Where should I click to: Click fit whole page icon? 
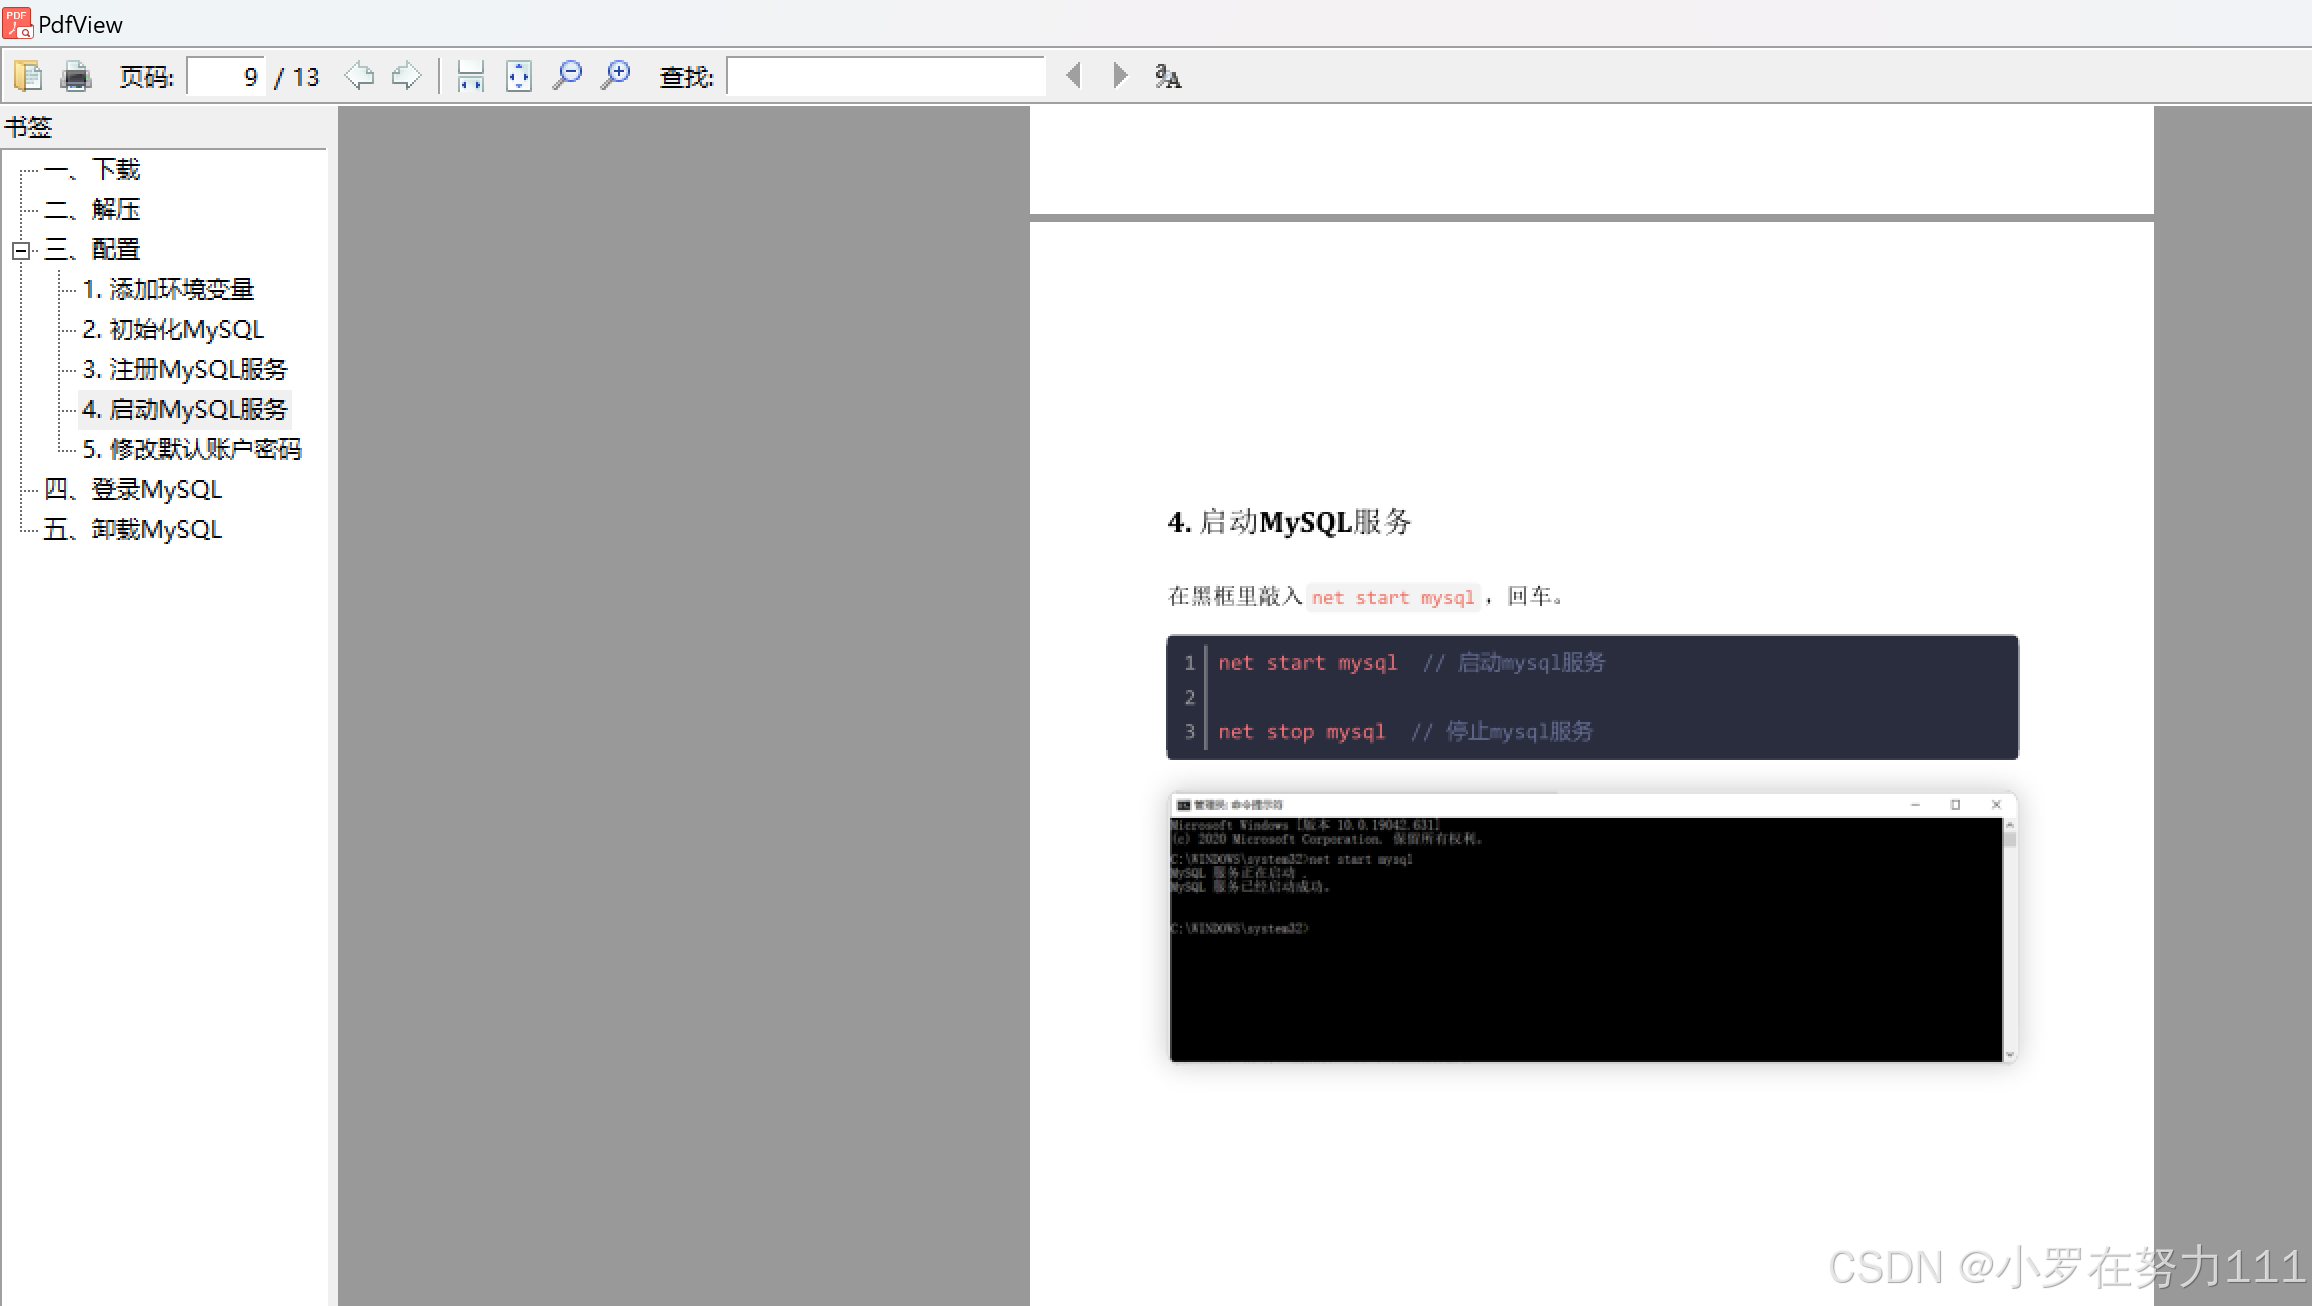pyautogui.click(x=518, y=76)
